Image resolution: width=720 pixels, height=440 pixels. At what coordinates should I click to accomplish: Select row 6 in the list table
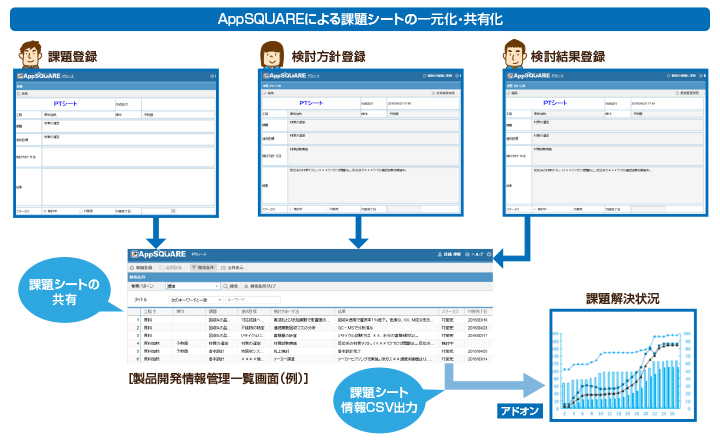coord(310,359)
